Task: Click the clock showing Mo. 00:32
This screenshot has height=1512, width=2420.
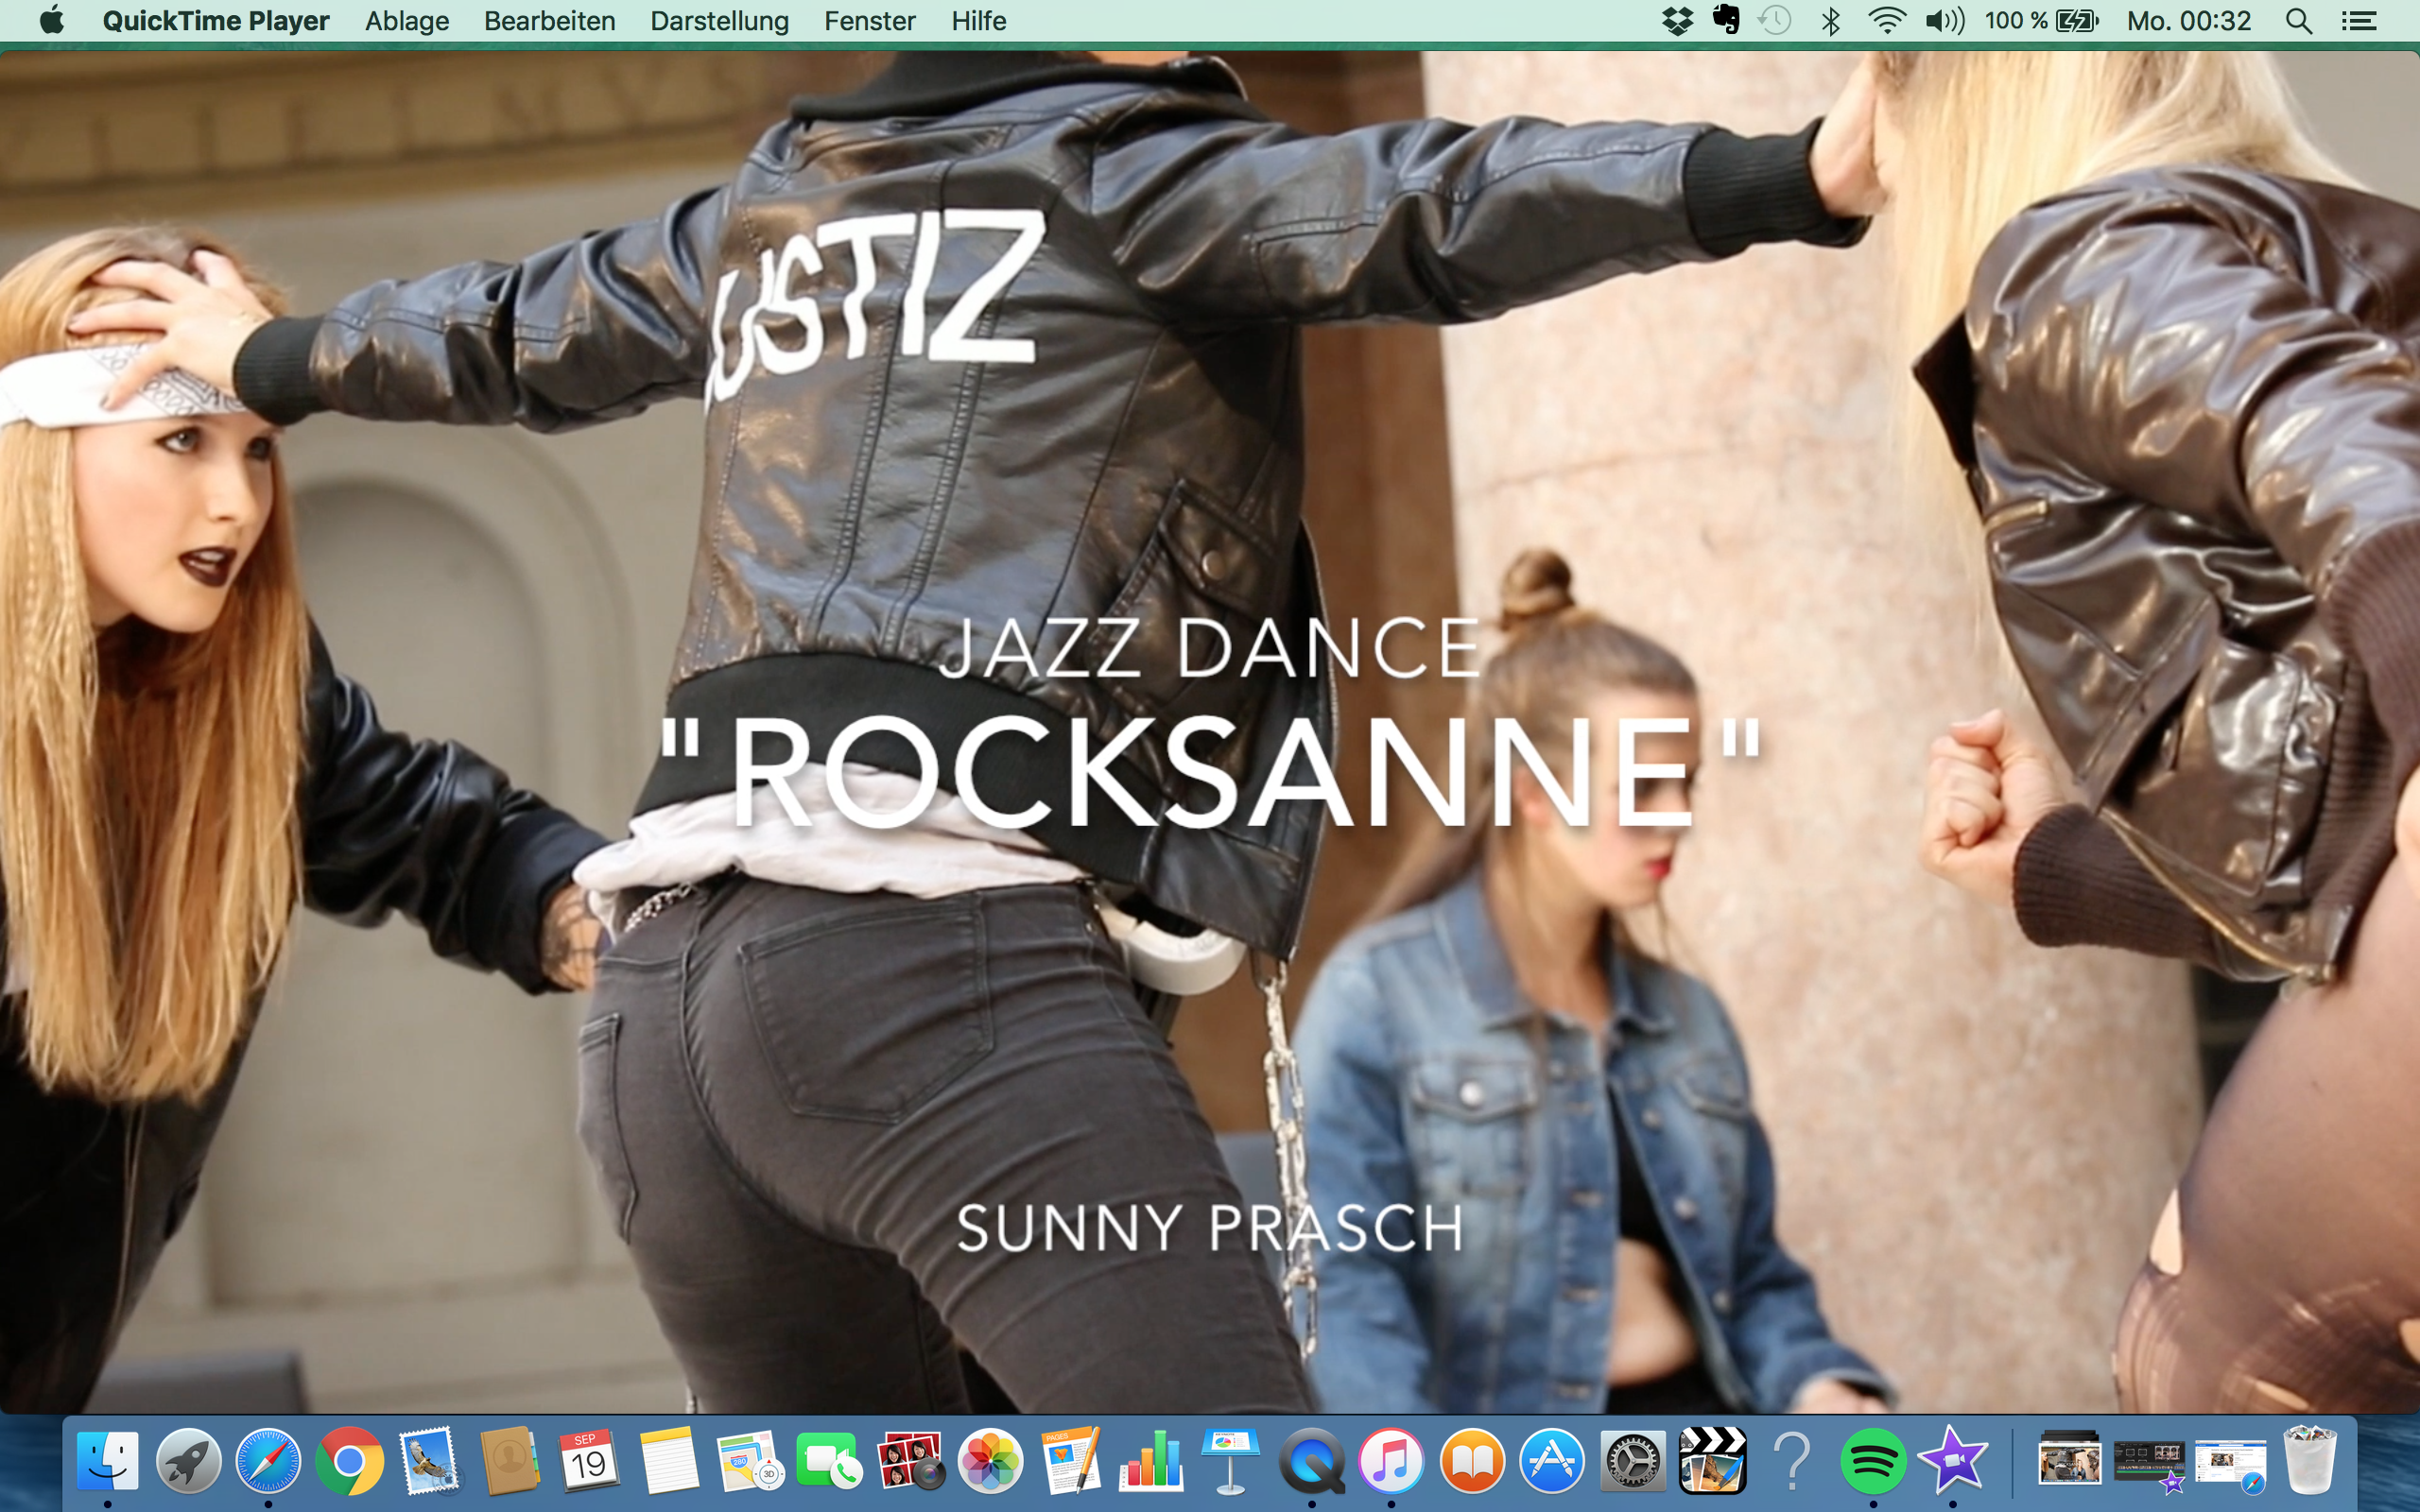Action: pos(2188,21)
